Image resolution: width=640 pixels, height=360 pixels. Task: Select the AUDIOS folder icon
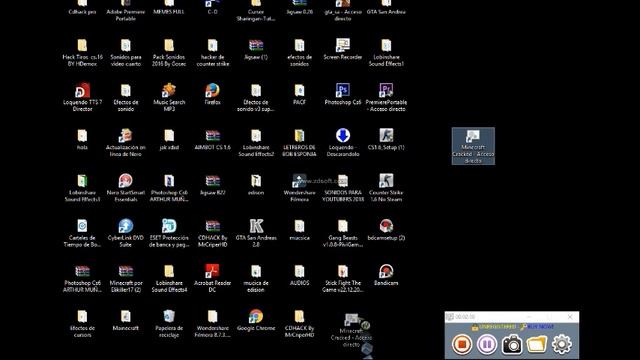pos(299,275)
